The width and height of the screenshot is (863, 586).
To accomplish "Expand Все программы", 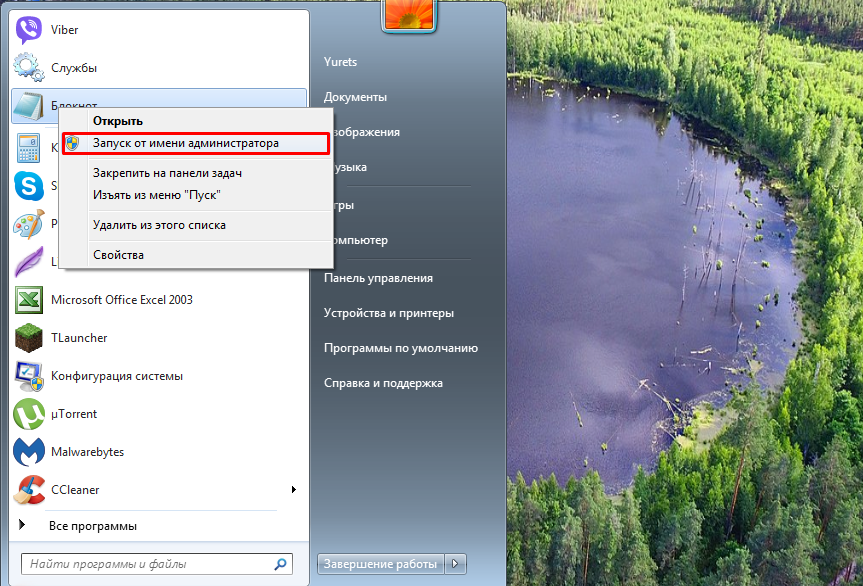I will [x=92, y=526].
